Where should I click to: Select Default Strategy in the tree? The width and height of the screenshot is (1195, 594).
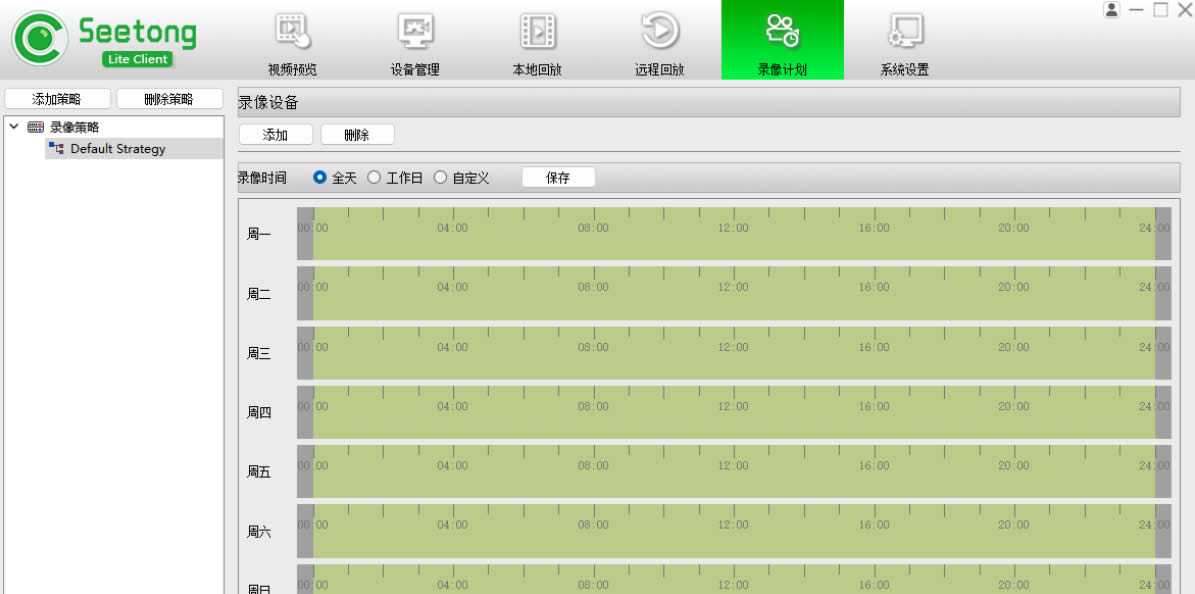117,149
